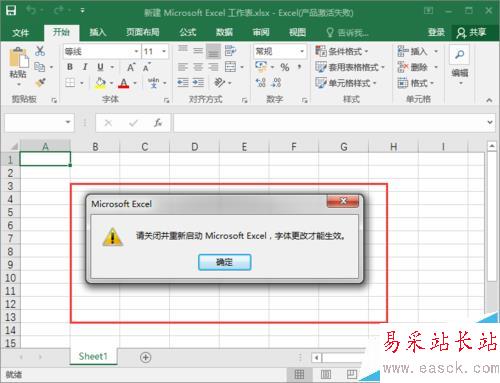Click the phonetic guide (wén) icon
Viewport: 500px width, 383px height.
click(153, 83)
